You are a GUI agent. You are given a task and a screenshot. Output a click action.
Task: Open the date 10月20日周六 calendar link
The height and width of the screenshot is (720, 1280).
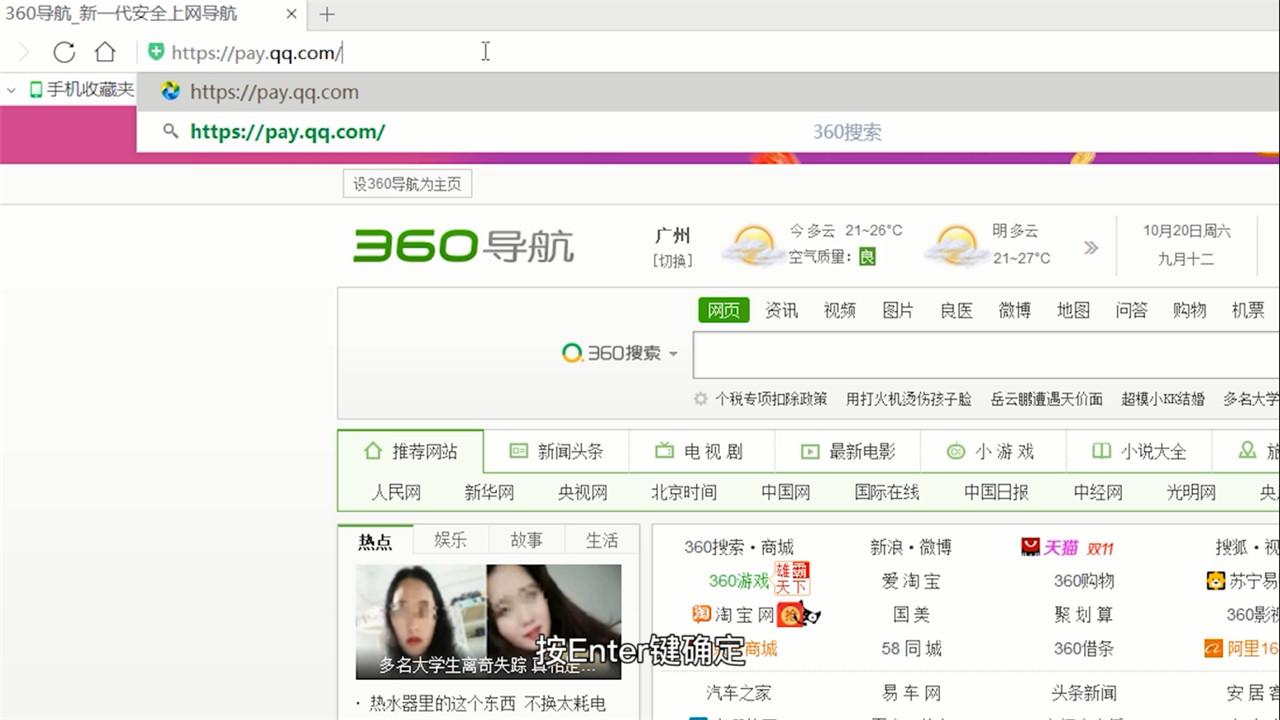pos(1187,231)
